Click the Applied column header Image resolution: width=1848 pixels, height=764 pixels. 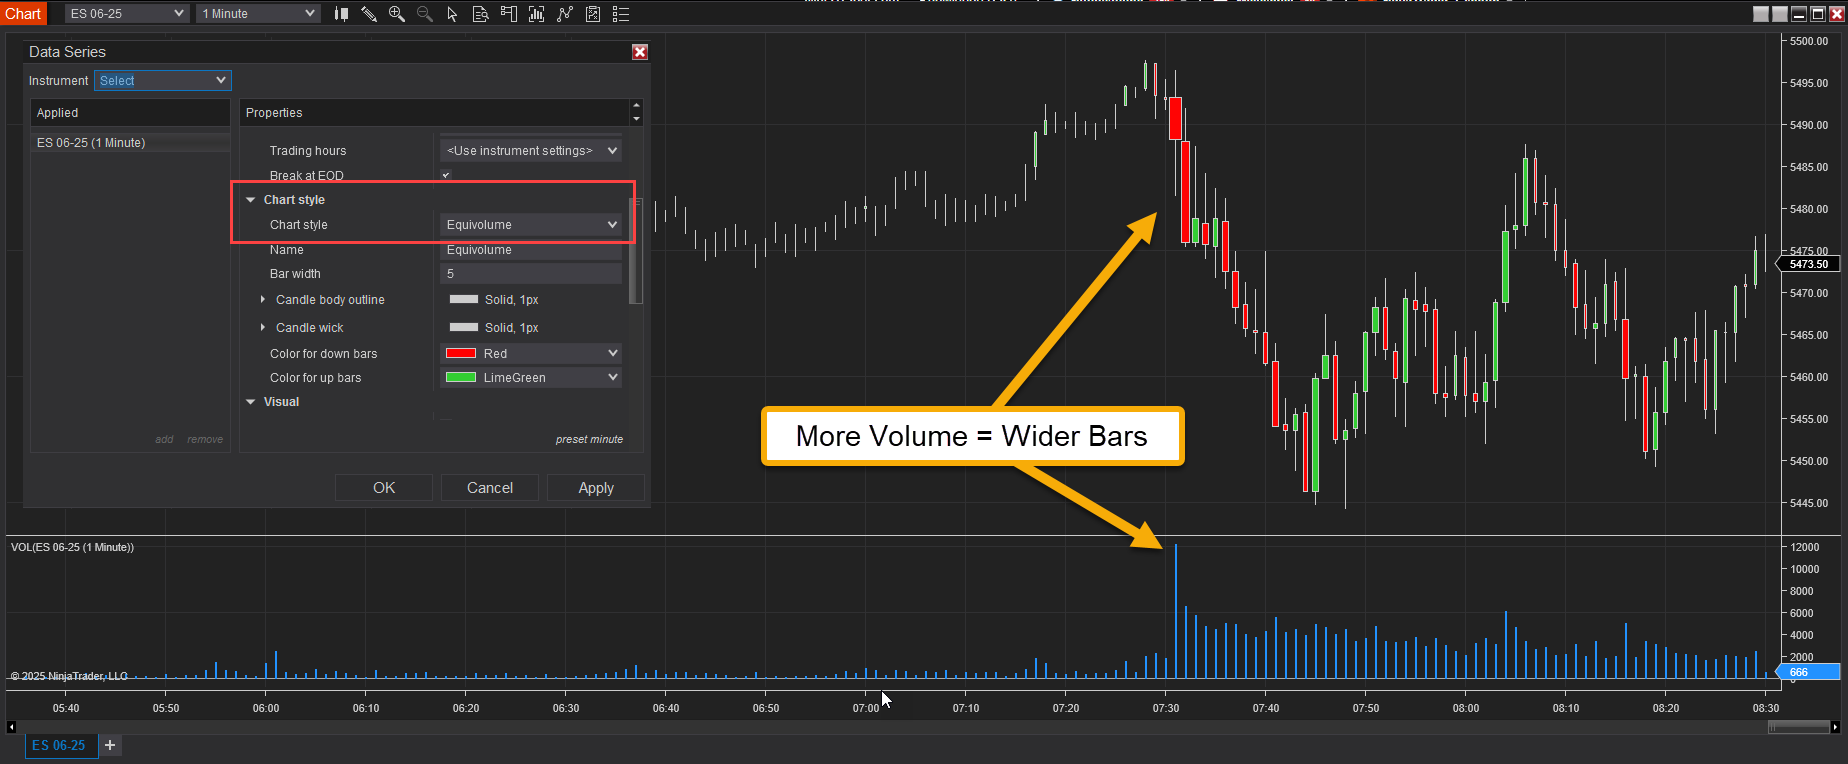tap(131, 113)
